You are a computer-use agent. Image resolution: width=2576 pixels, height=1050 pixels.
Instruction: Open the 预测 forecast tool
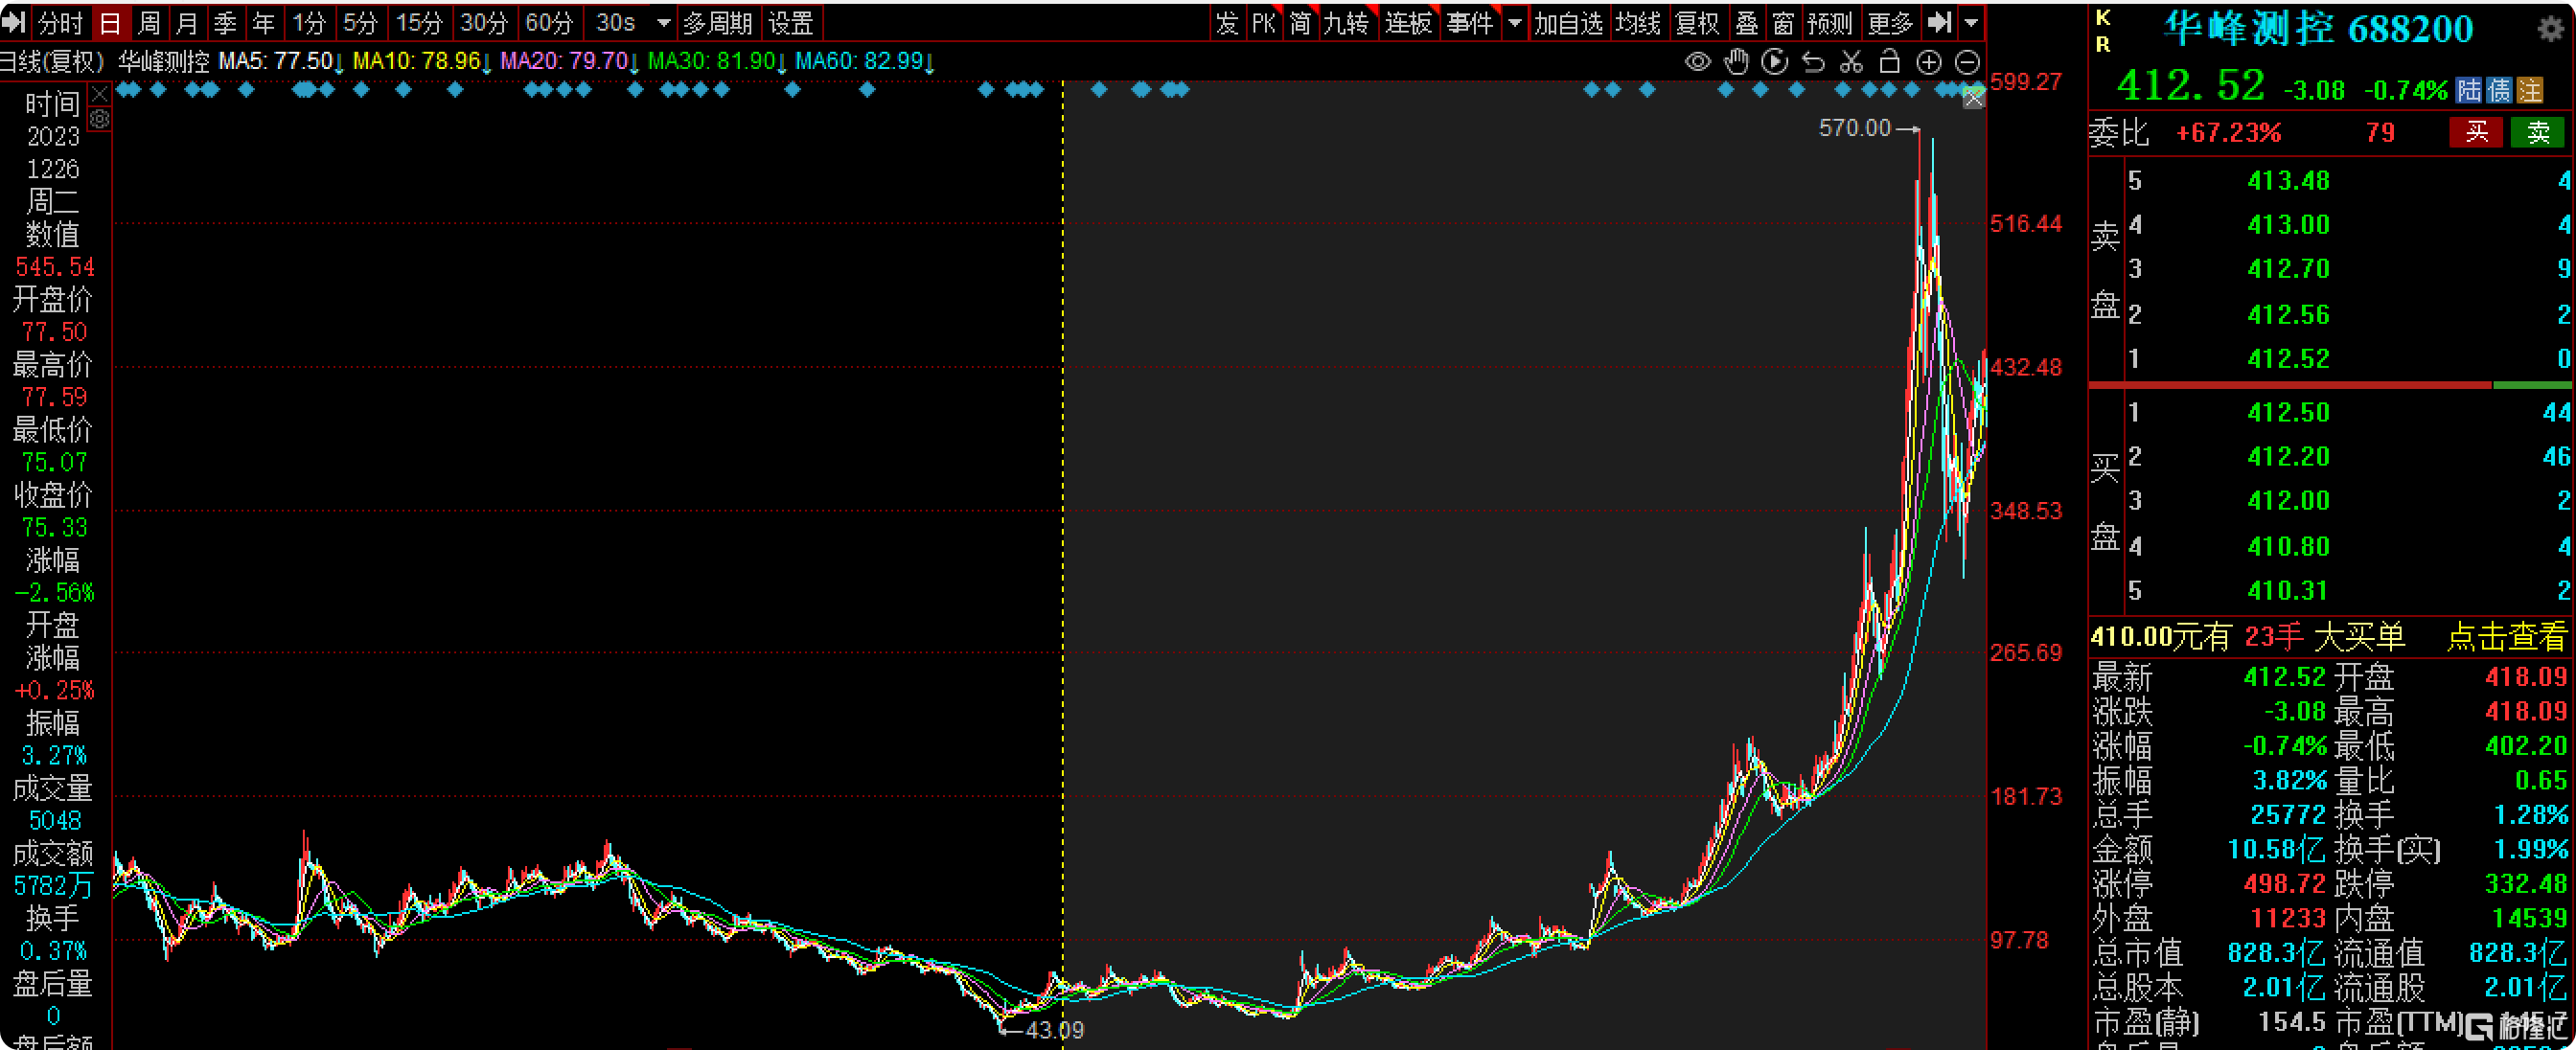[1830, 22]
